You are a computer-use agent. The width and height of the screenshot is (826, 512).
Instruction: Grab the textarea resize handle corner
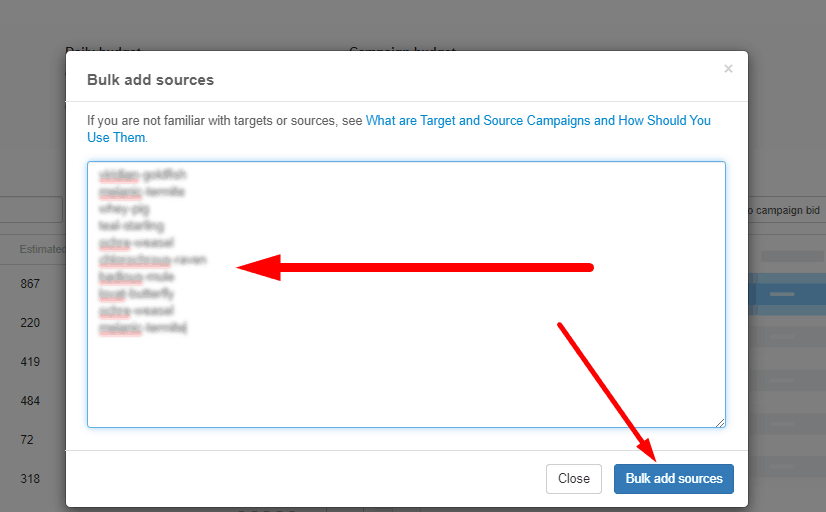pyautogui.click(x=720, y=422)
